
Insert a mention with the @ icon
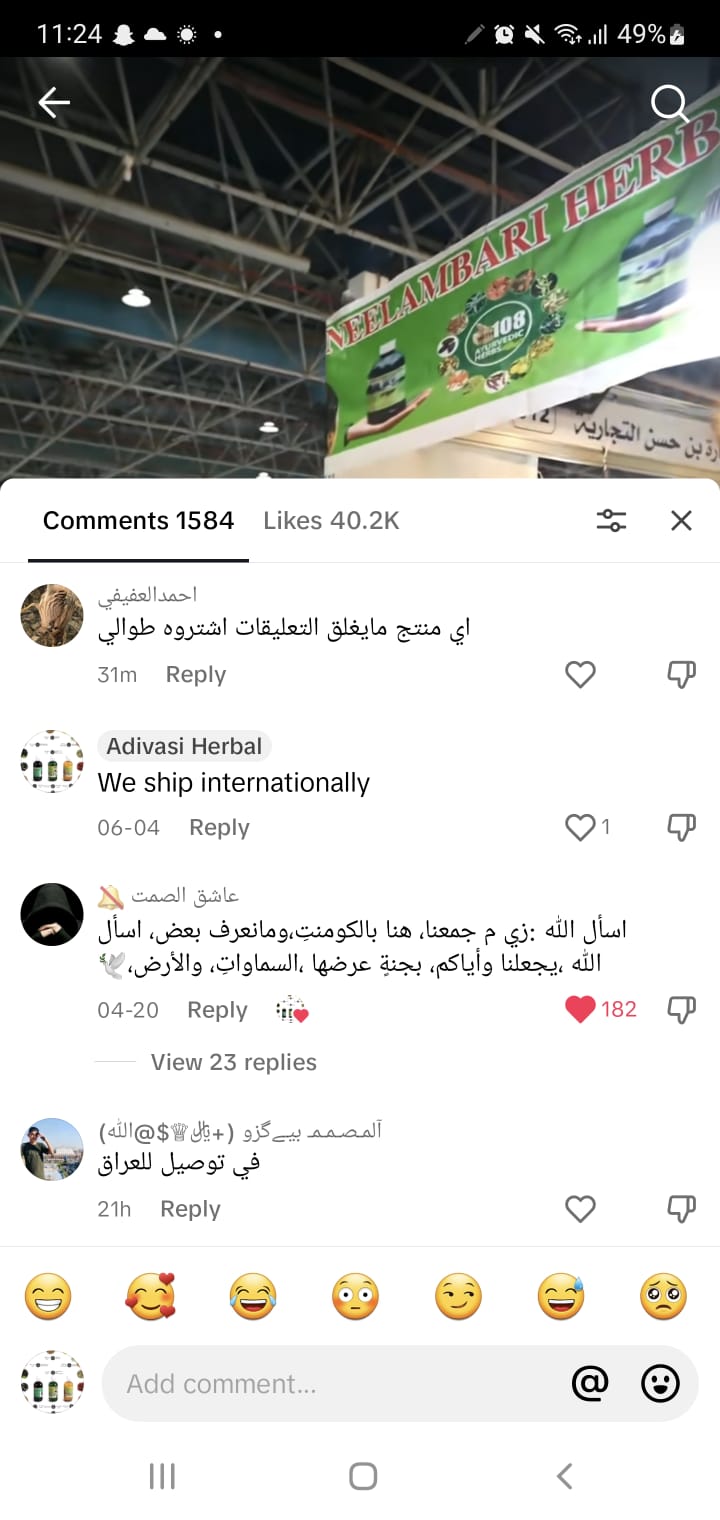point(590,1383)
